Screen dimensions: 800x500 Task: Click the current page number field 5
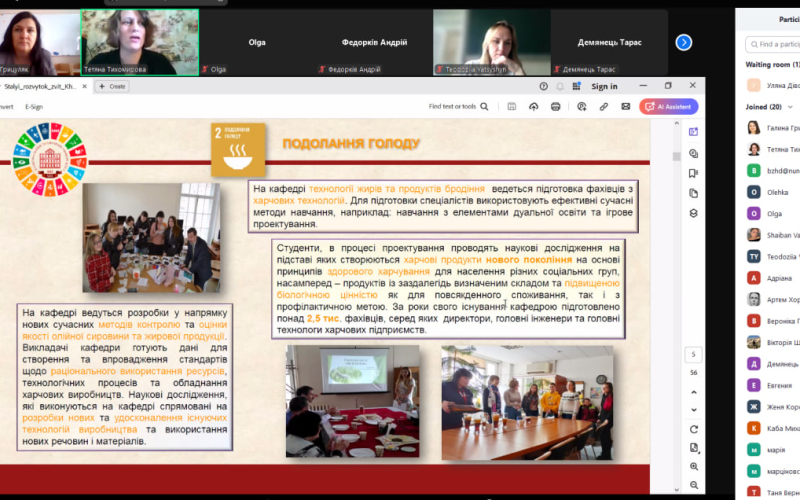point(693,354)
